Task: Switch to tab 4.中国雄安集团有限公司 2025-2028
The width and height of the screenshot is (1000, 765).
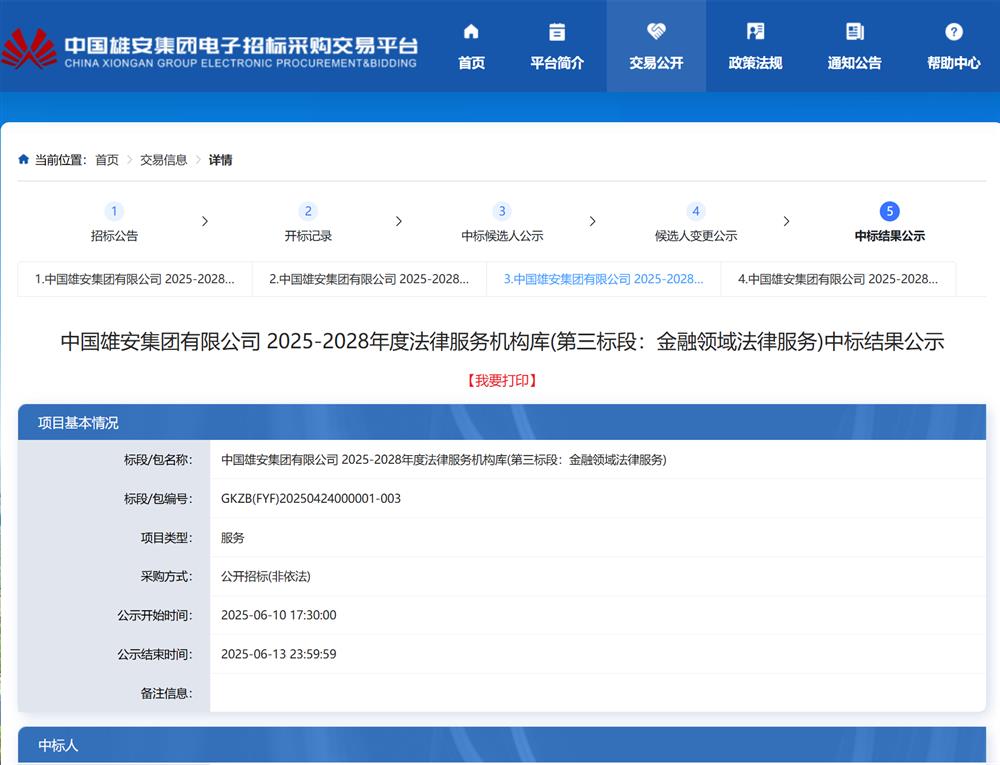Action: click(838, 279)
